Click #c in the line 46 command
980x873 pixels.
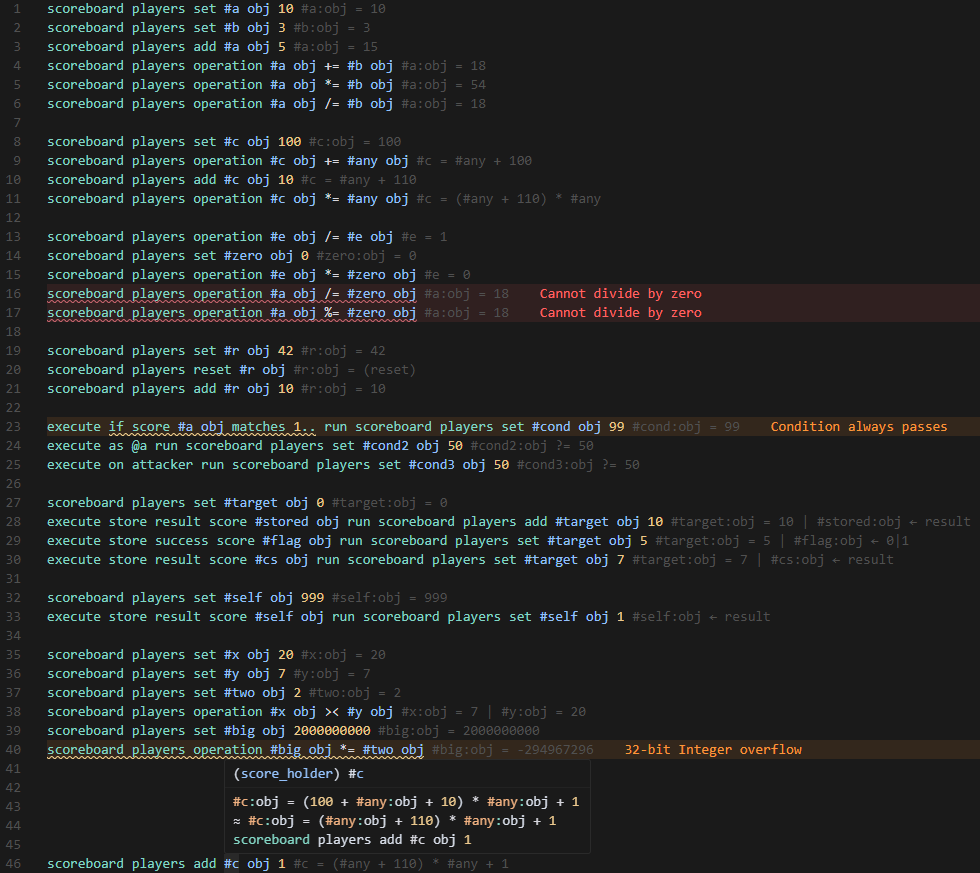coord(231,864)
